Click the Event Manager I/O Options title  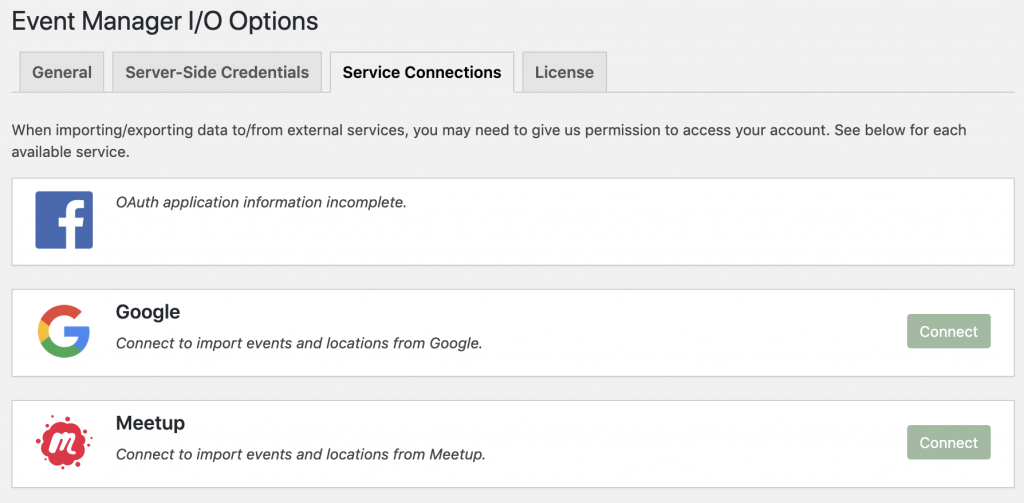click(165, 22)
